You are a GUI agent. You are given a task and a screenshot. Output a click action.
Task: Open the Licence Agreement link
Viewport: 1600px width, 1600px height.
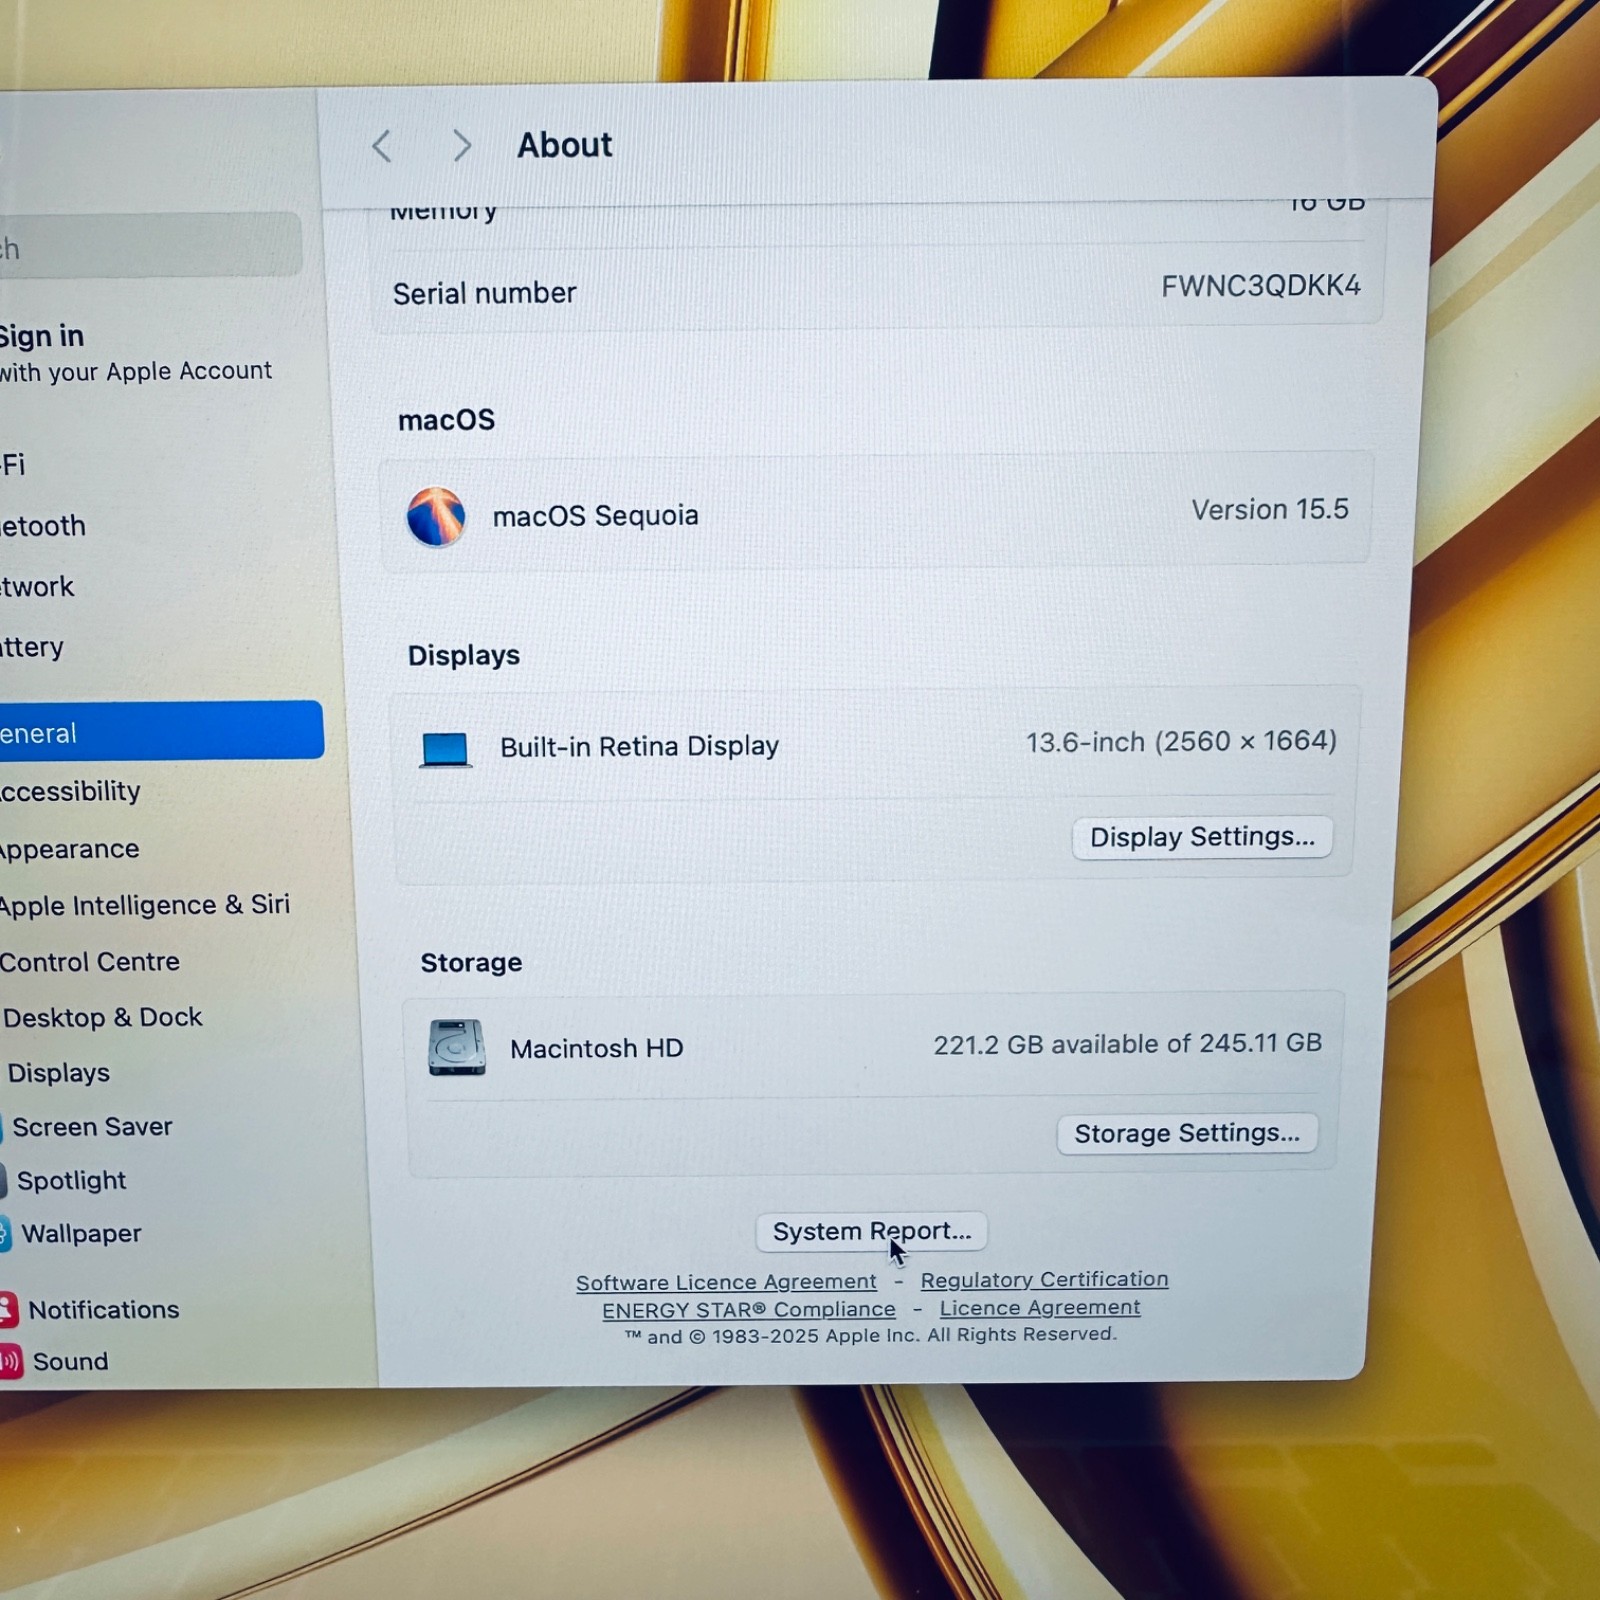pyautogui.click(x=1040, y=1308)
